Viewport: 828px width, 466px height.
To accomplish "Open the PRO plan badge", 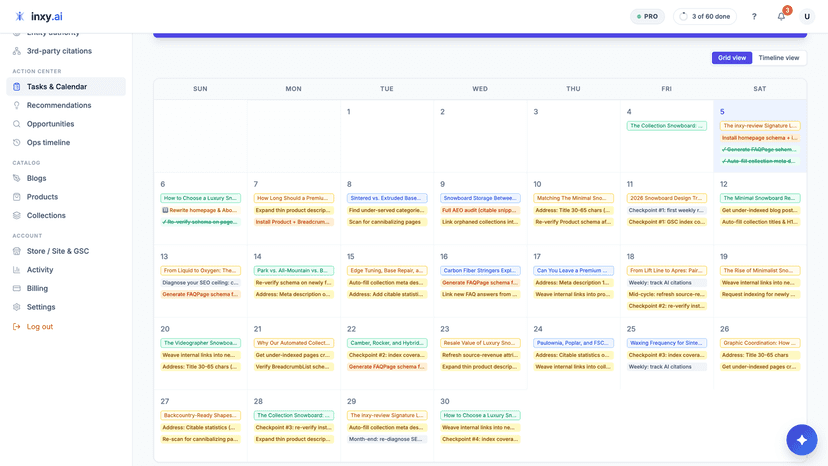I will [x=647, y=16].
